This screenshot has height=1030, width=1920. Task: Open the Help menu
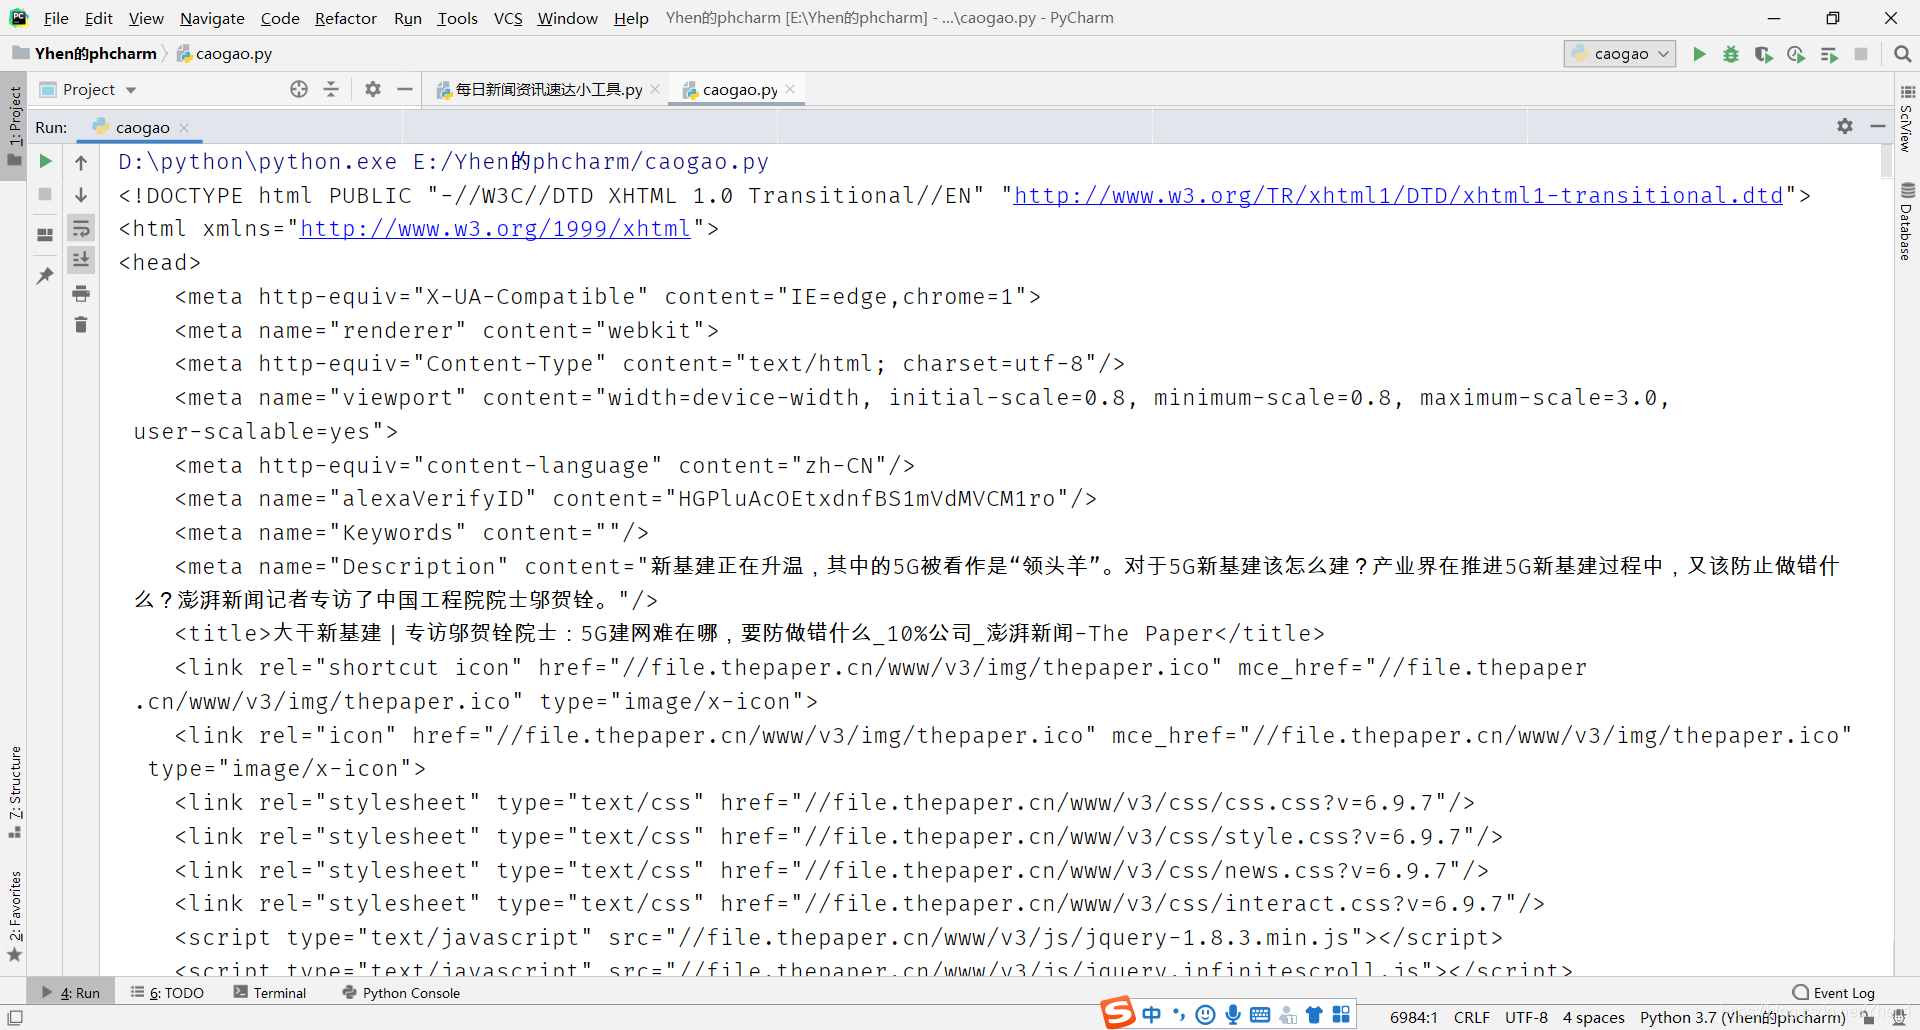click(x=631, y=18)
